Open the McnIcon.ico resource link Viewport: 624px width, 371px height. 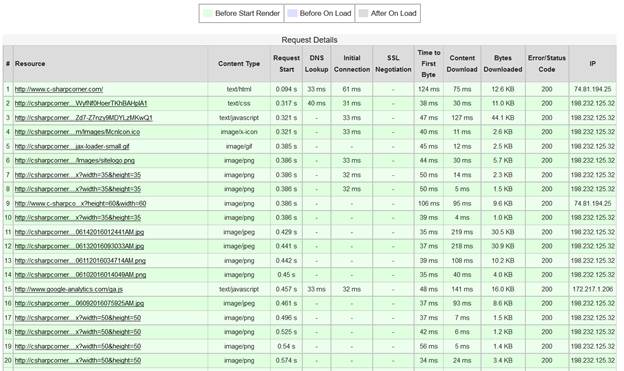pyautogui.click(x=77, y=132)
